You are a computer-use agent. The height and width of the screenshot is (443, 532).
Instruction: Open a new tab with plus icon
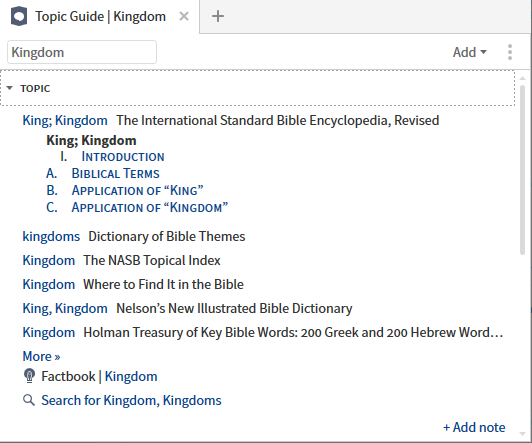(218, 16)
